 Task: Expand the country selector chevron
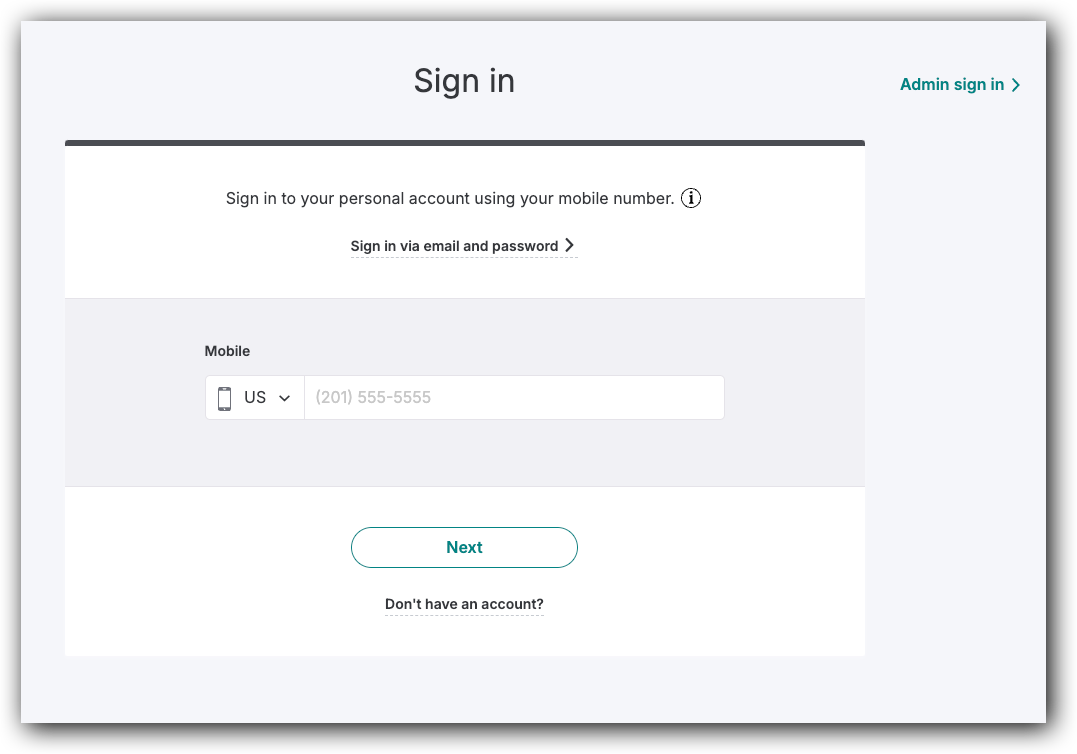[x=283, y=397]
